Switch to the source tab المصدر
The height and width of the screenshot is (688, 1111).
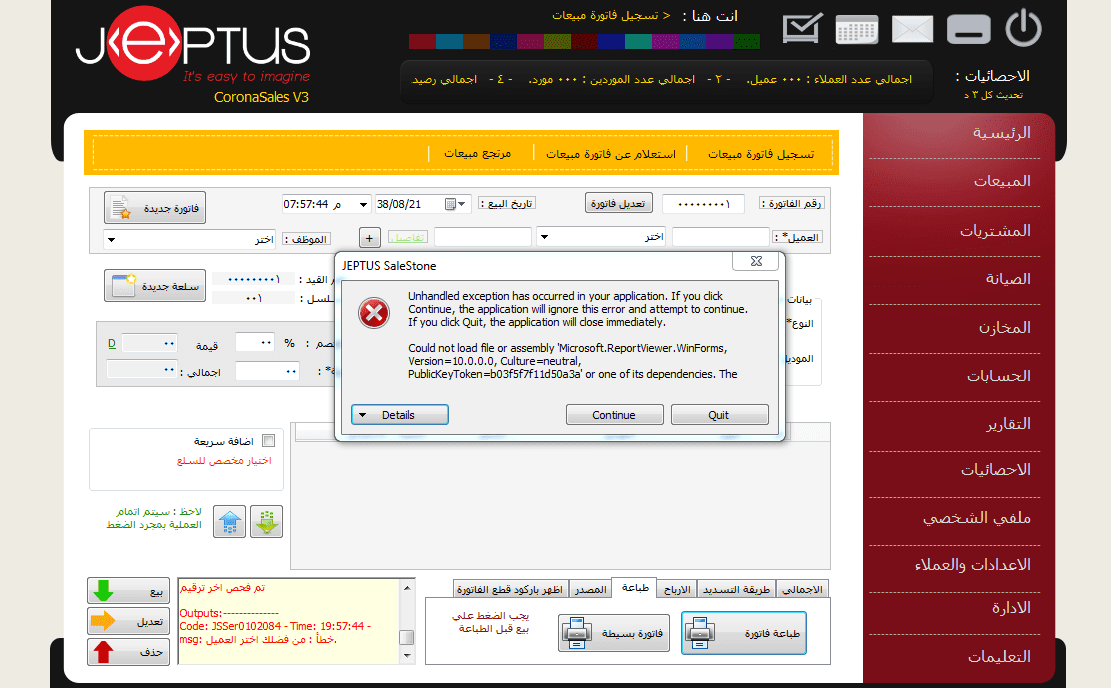(590, 590)
